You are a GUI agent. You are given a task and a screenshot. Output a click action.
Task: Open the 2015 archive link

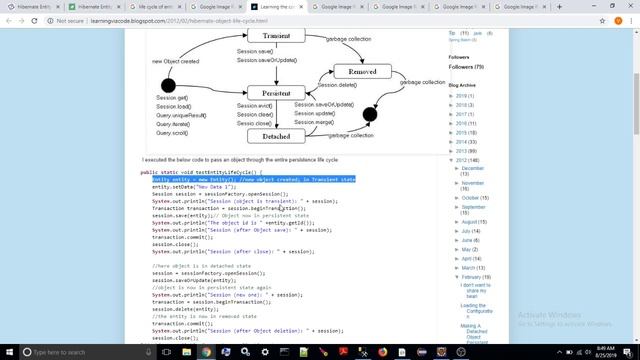tap(461, 133)
